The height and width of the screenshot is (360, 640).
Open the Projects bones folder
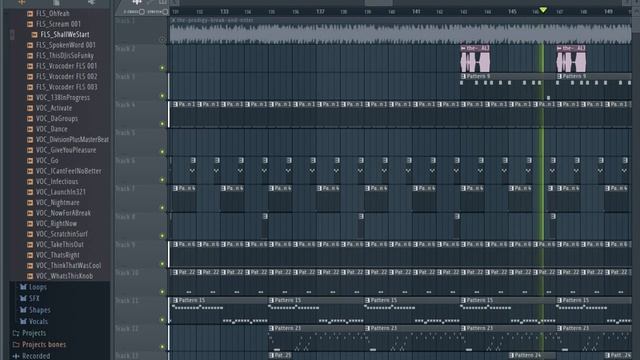point(39,344)
